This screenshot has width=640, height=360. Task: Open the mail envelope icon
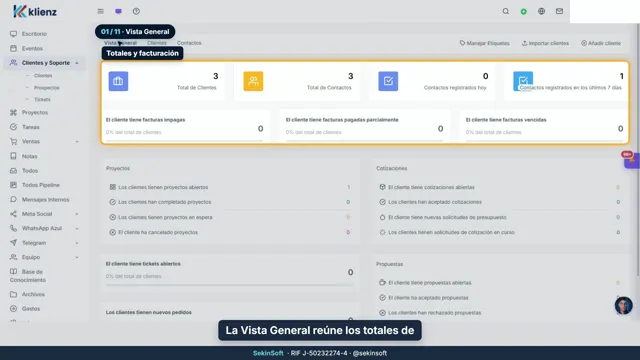point(560,11)
